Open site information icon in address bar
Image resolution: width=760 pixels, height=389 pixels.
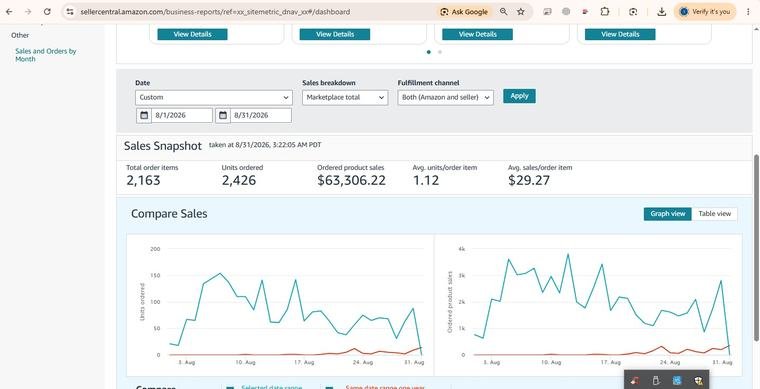[x=70, y=12]
